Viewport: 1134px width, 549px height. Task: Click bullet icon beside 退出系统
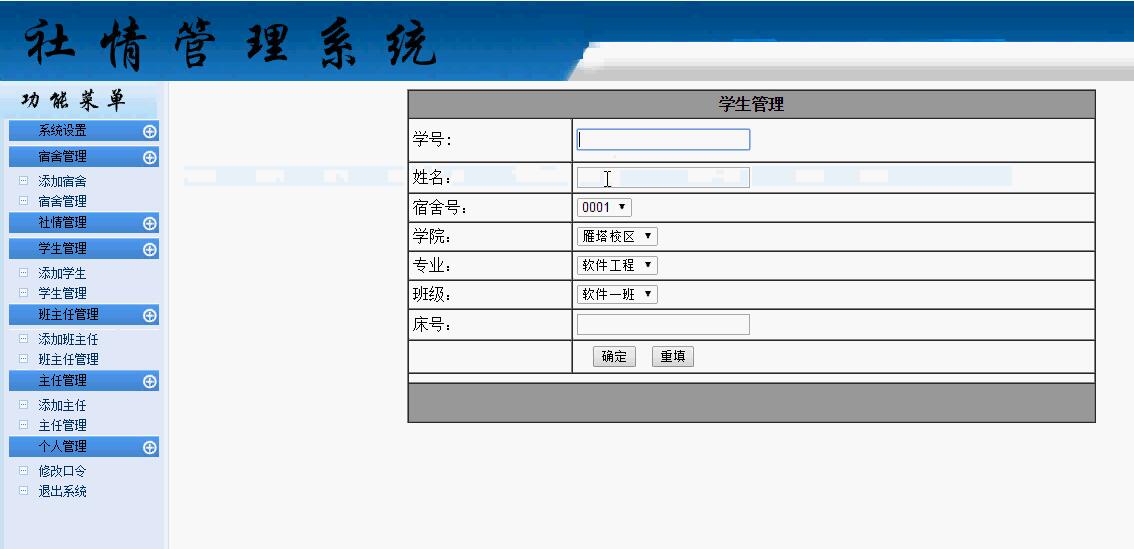point(23,490)
